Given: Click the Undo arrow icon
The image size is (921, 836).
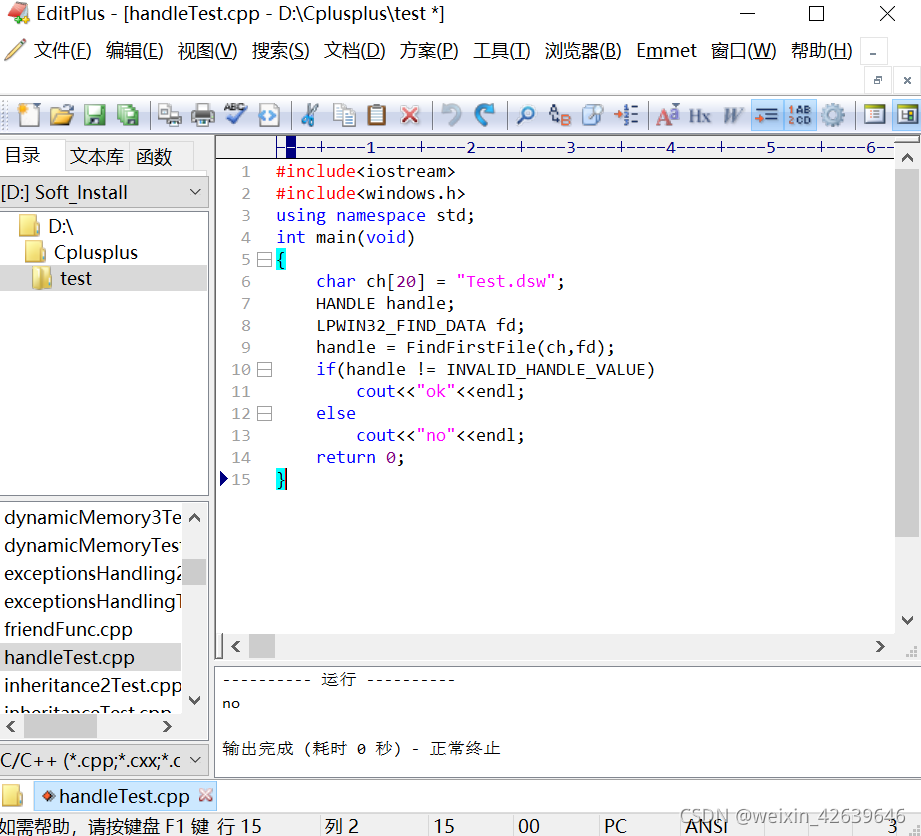Looking at the screenshot, I should tap(451, 115).
